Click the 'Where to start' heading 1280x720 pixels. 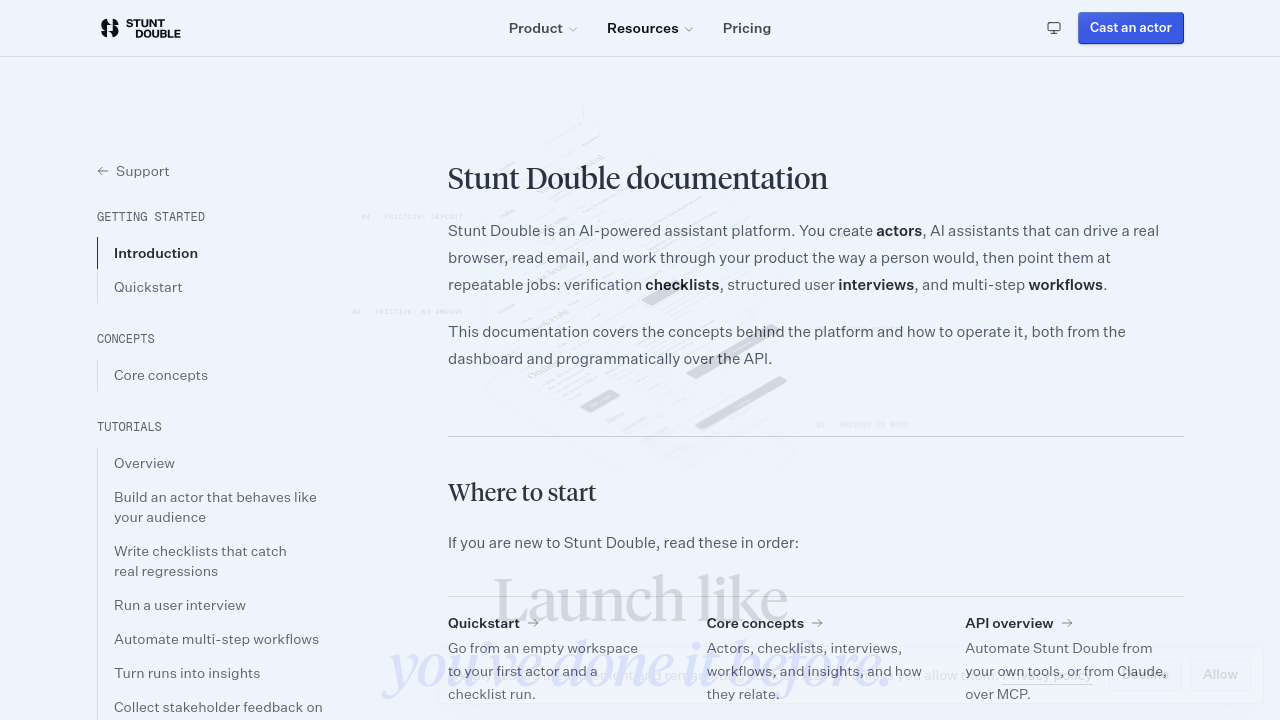tap(522, 492)
